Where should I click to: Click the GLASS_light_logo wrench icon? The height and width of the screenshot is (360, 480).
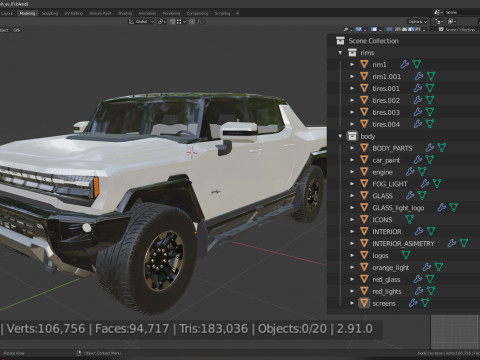441,207
